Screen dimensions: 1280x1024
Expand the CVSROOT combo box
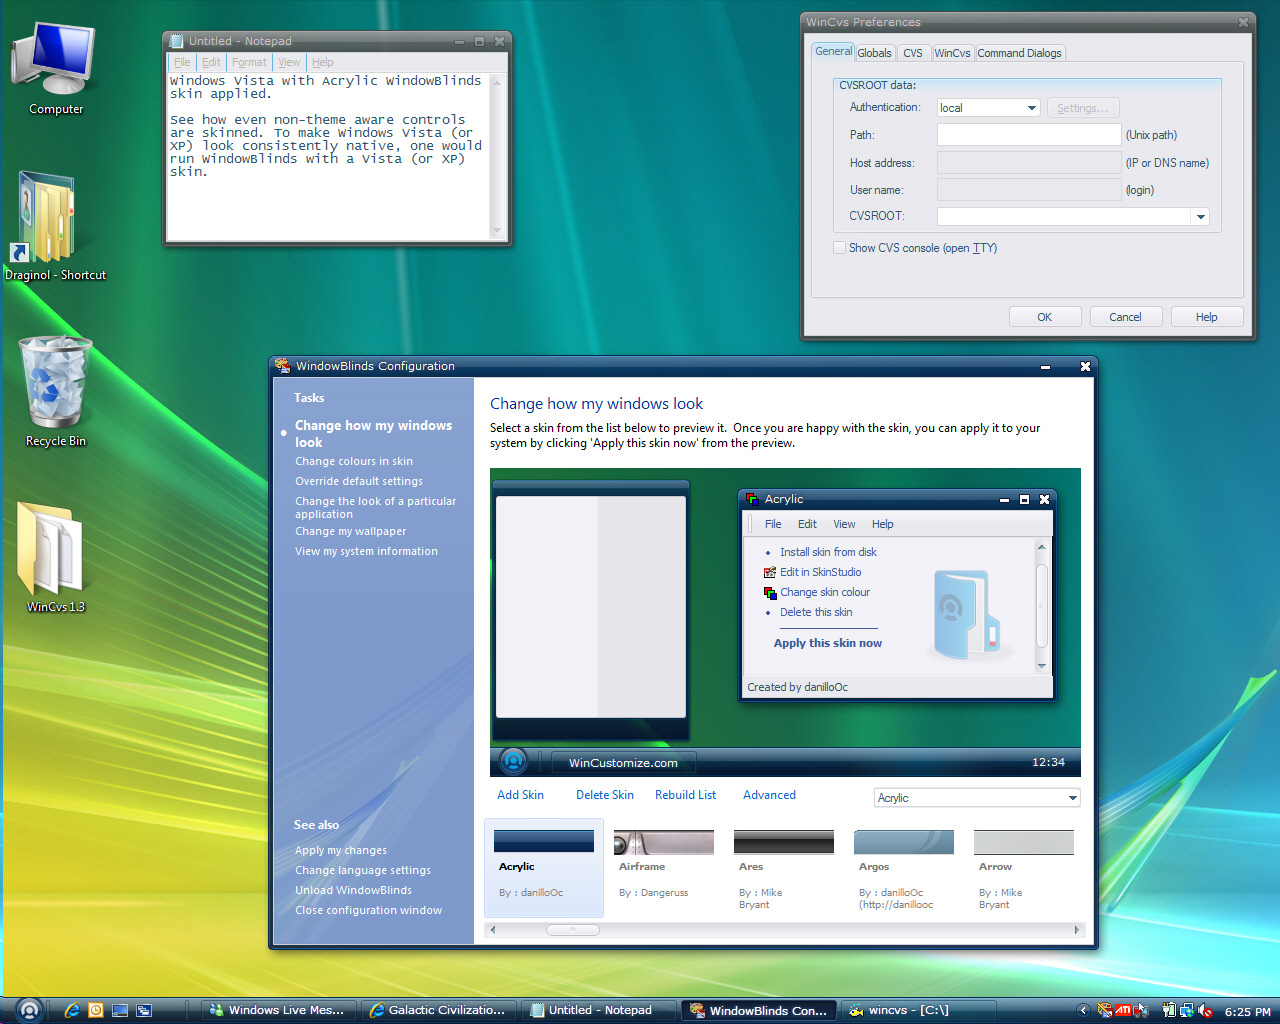coord(1200,216)
